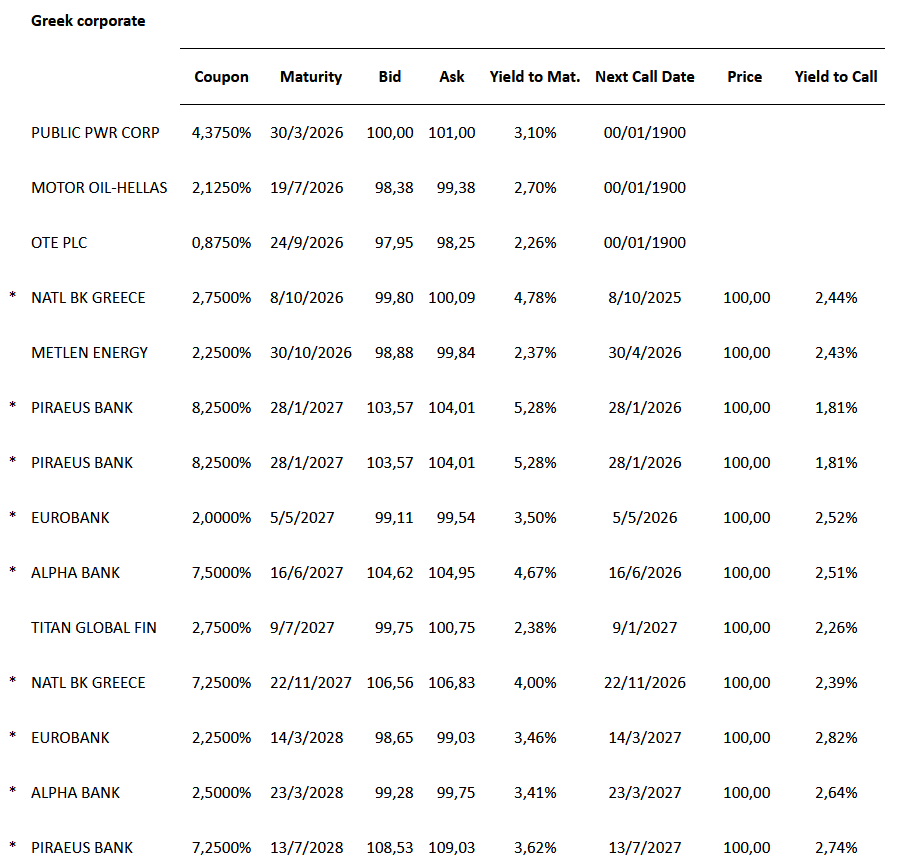Select the OTE PLC issuer cell
The height and width of the screenshot is (862, 897).
click(x=66, y=243)
